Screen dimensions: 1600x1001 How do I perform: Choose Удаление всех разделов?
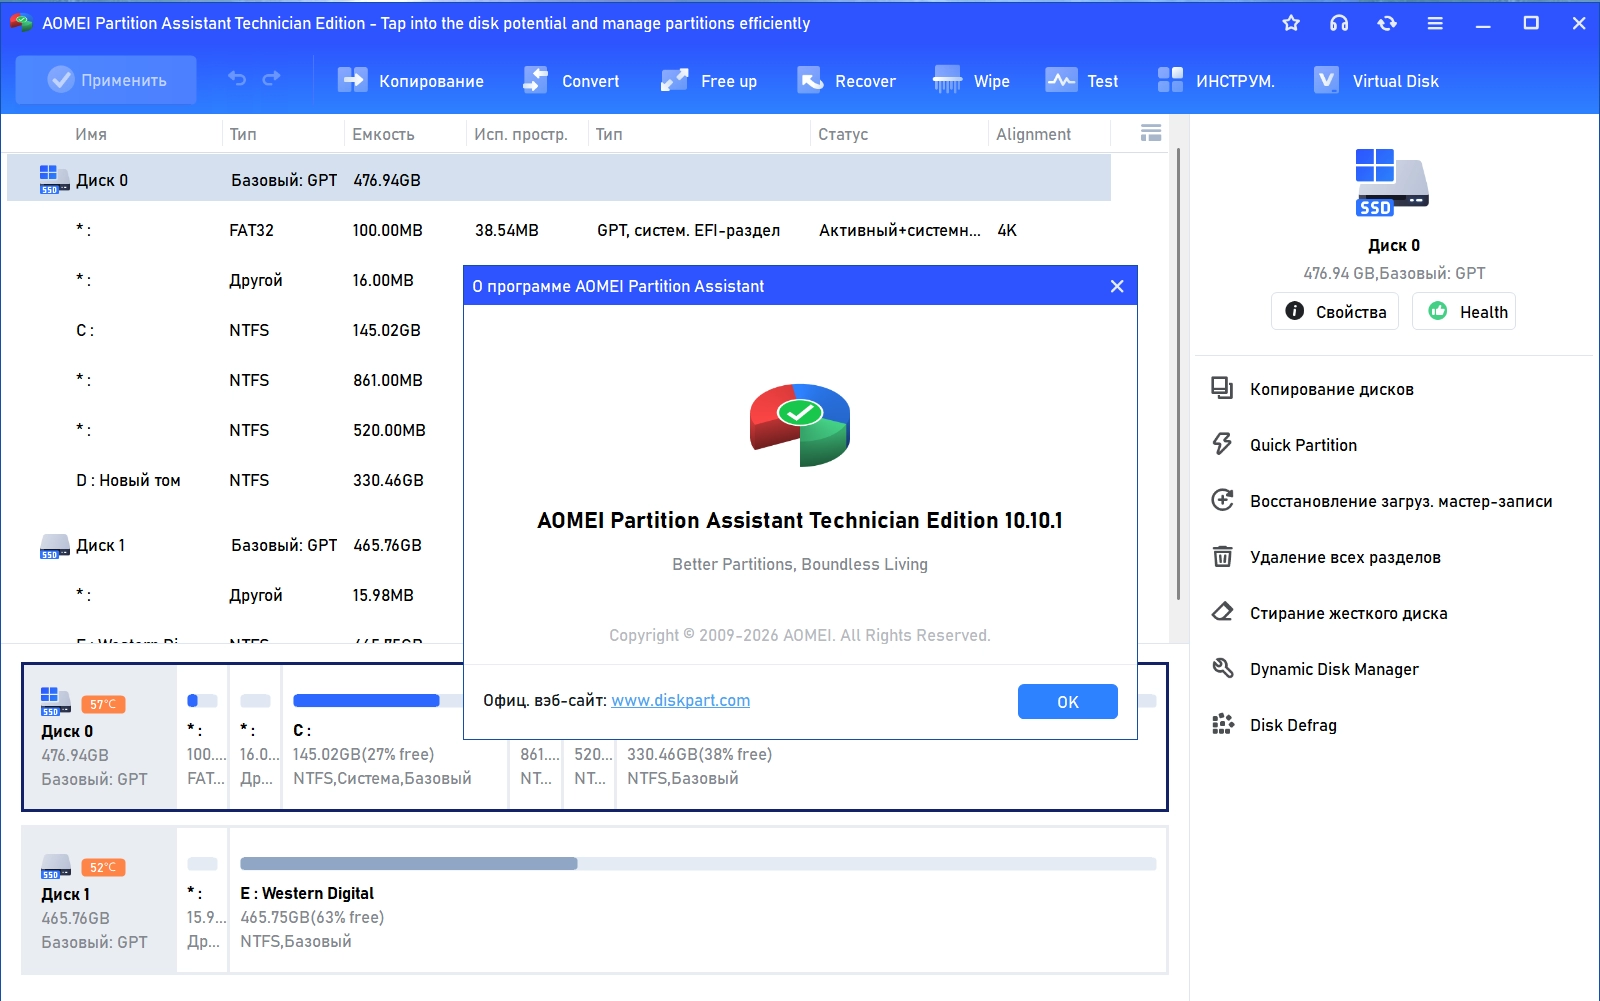pos(1326,557)
